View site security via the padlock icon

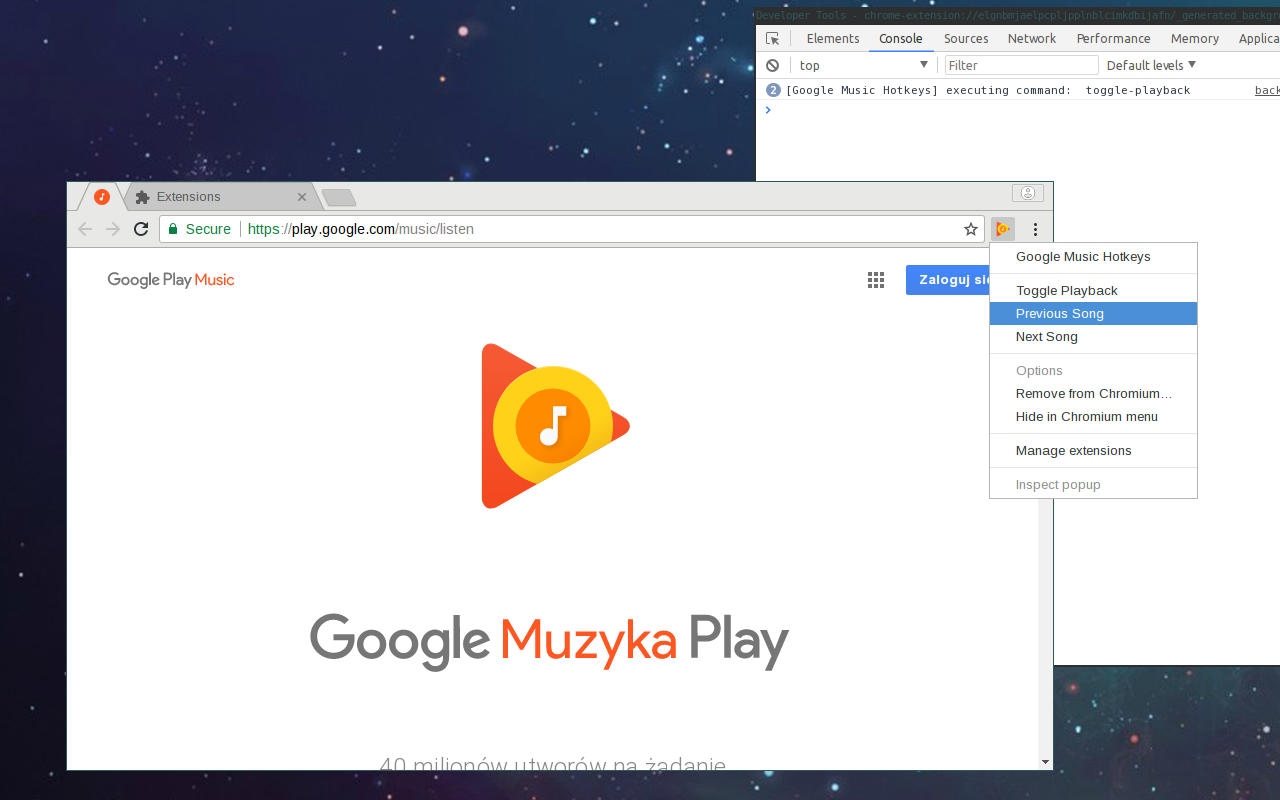(x=174, y=228)
